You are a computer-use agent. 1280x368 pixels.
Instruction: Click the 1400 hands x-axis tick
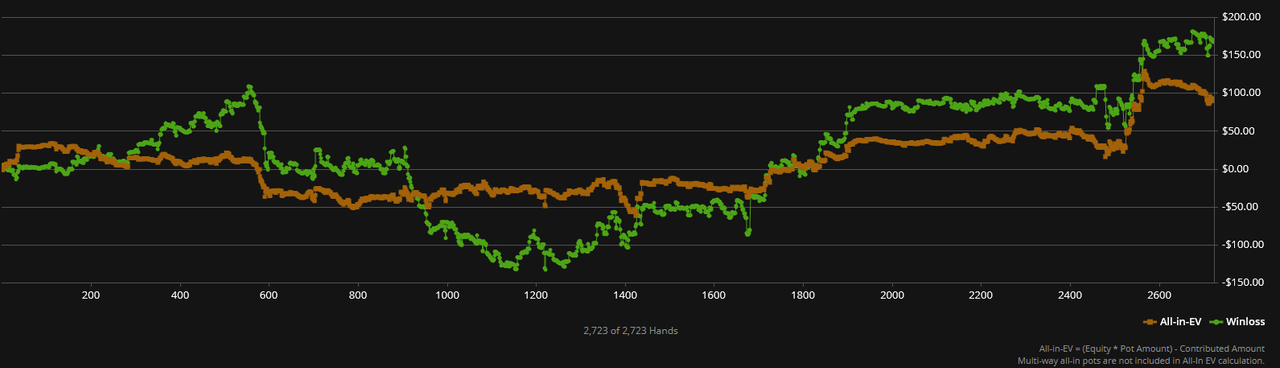(625, 296)
